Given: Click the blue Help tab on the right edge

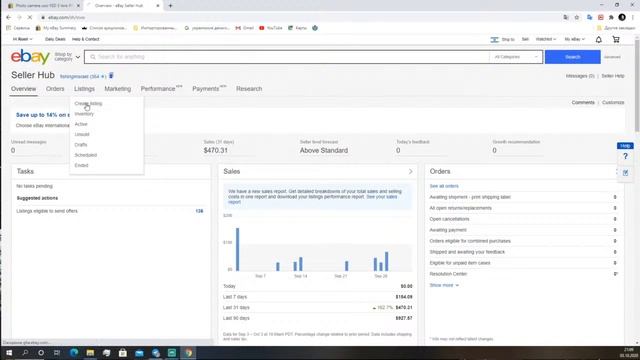Looking at the screenshot, I should [x=625, y=146].
